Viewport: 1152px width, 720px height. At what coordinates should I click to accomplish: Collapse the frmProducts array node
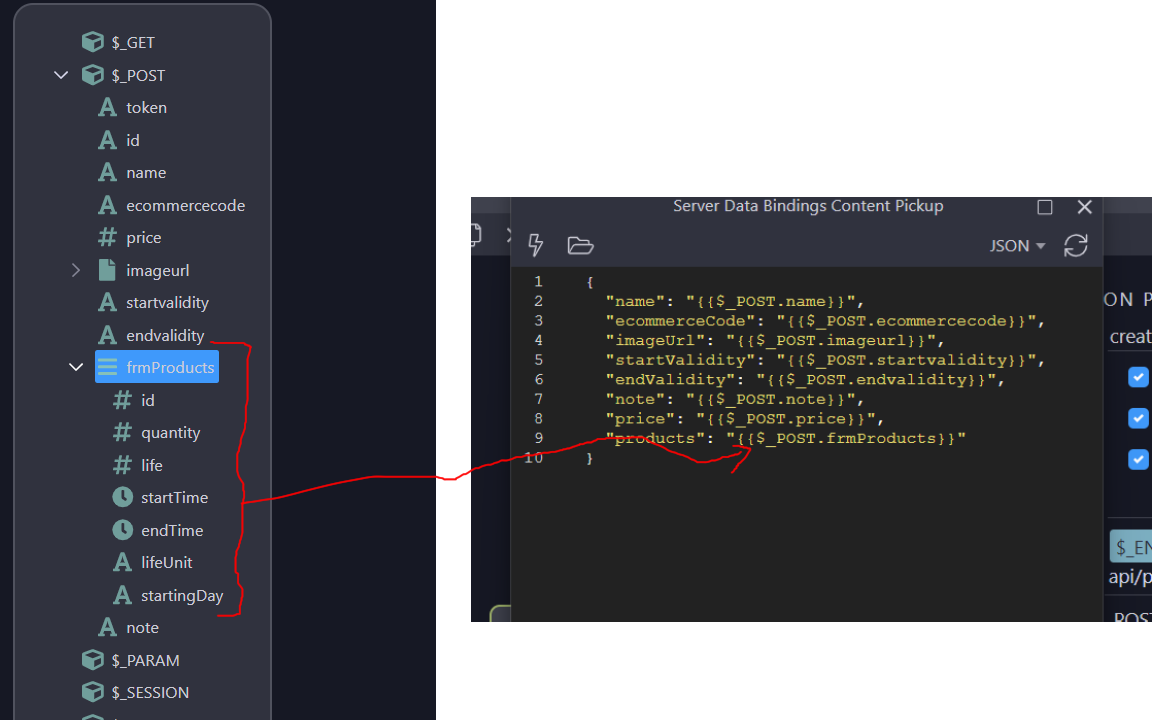[76, 367]
